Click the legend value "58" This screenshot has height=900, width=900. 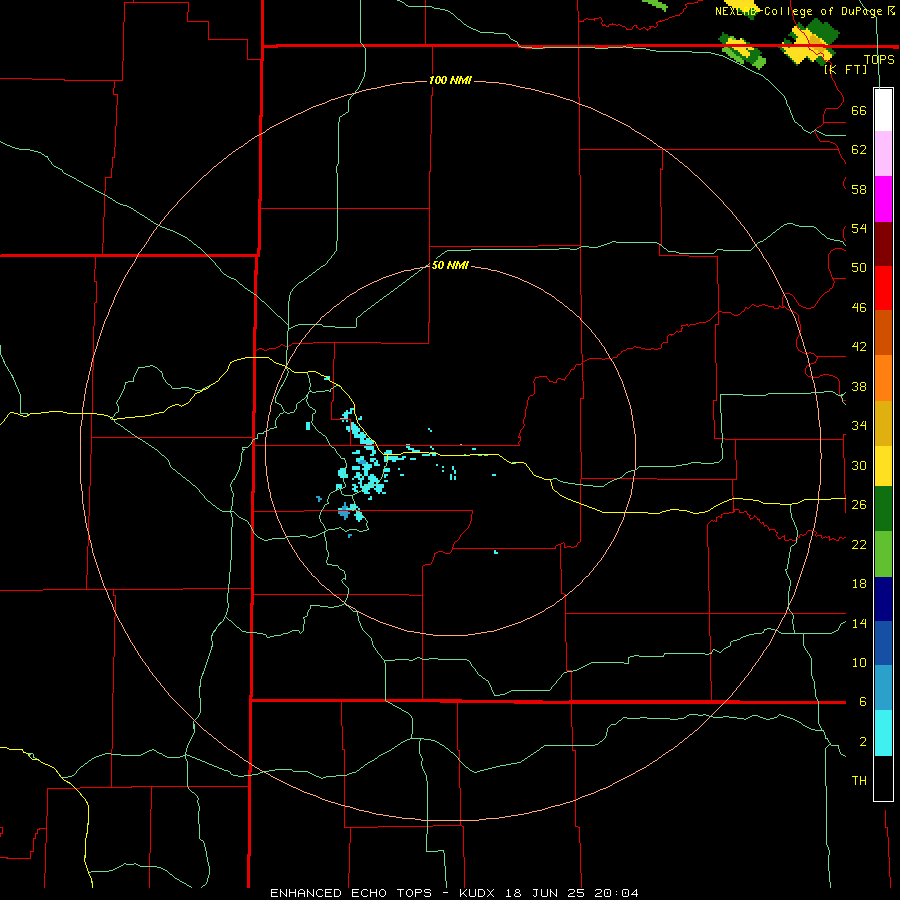(859, 189)
